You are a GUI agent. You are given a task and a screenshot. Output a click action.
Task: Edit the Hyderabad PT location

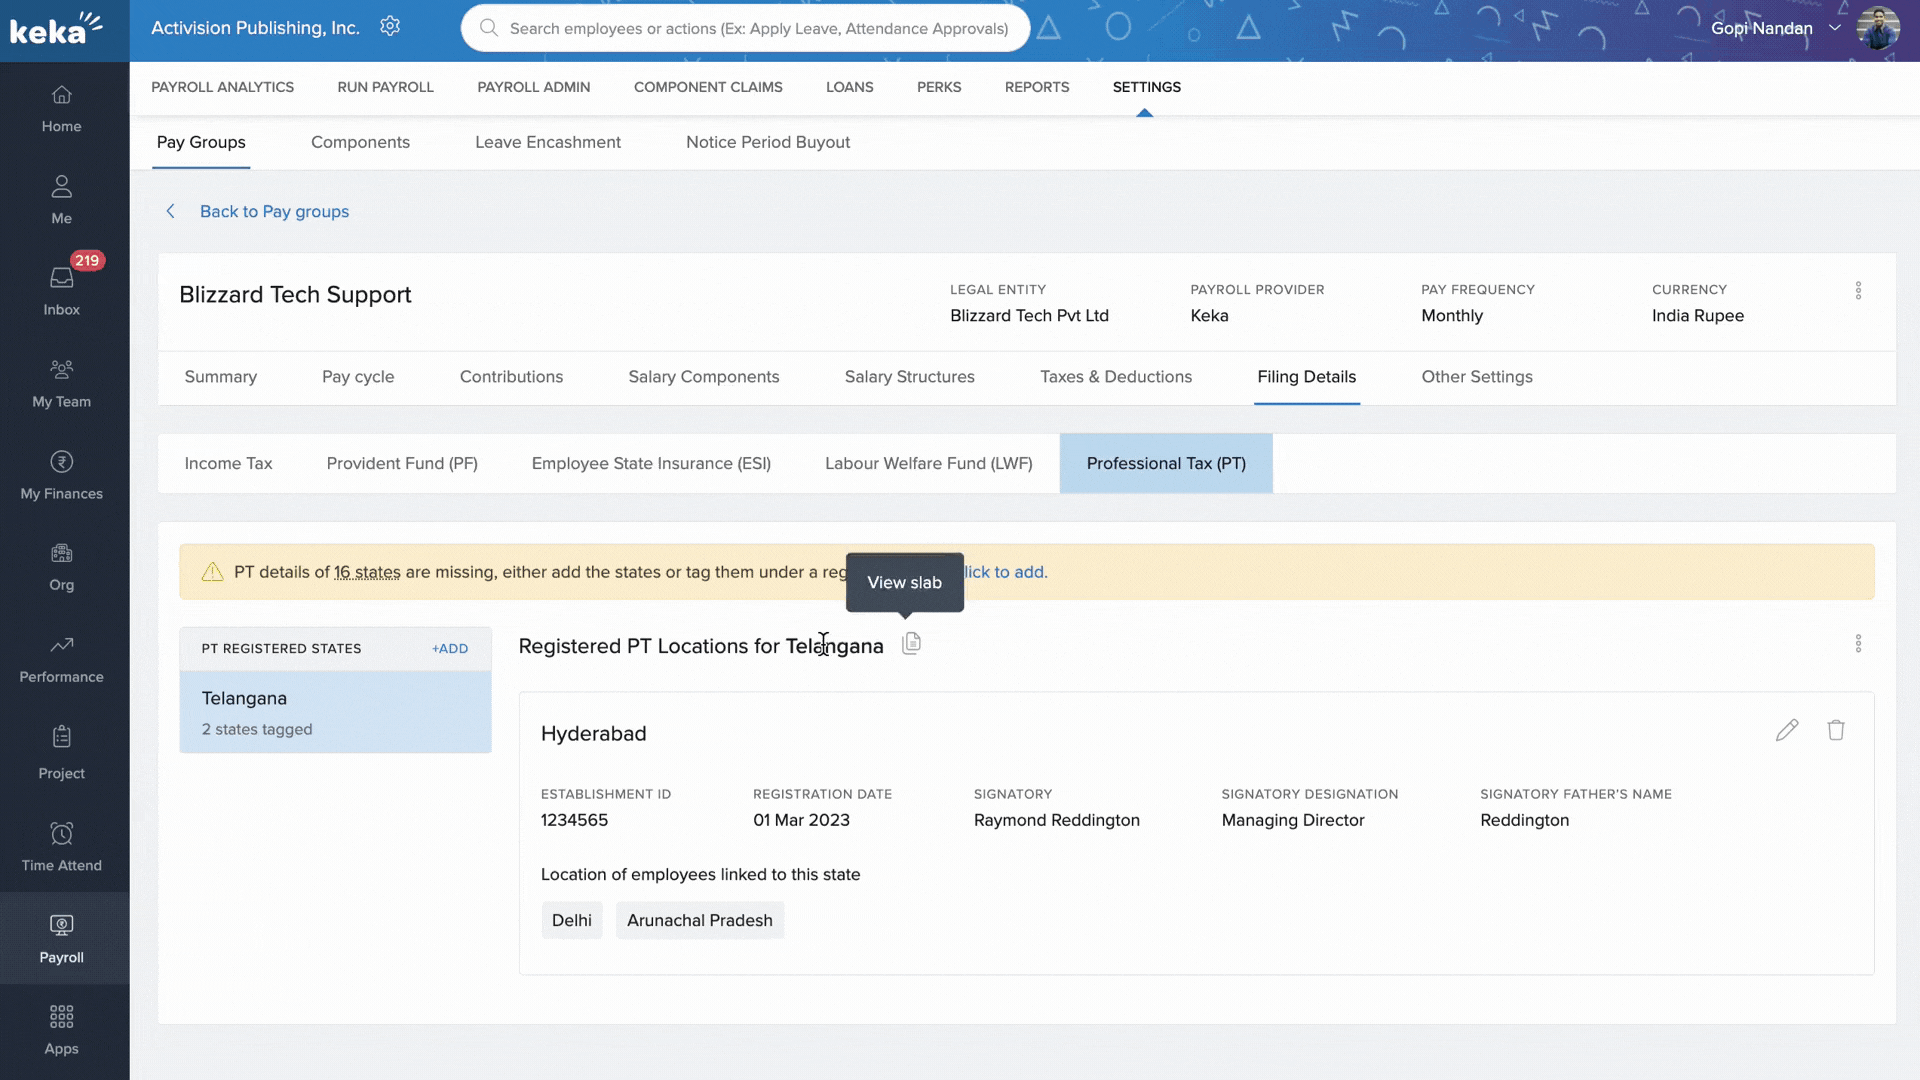click(1787, 731)
